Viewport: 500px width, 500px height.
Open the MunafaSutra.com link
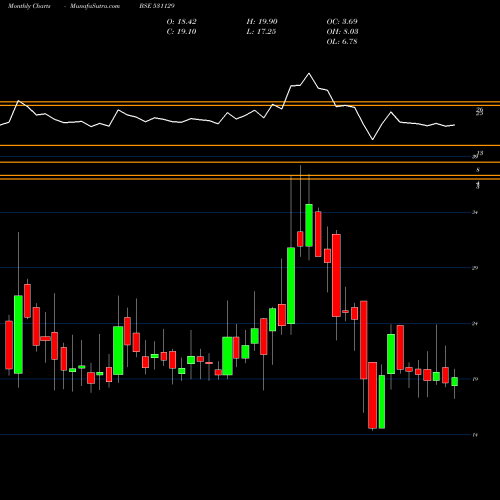95,6
